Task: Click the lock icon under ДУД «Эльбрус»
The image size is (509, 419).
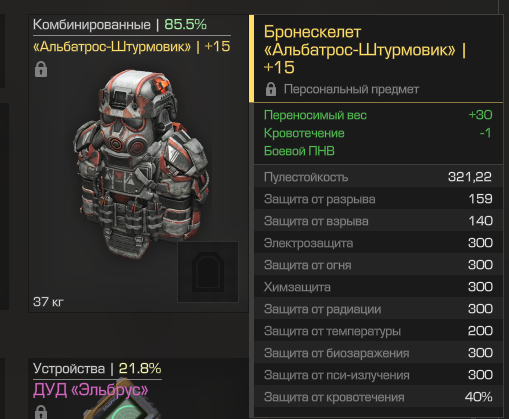Action: click(x=41, y=412)
